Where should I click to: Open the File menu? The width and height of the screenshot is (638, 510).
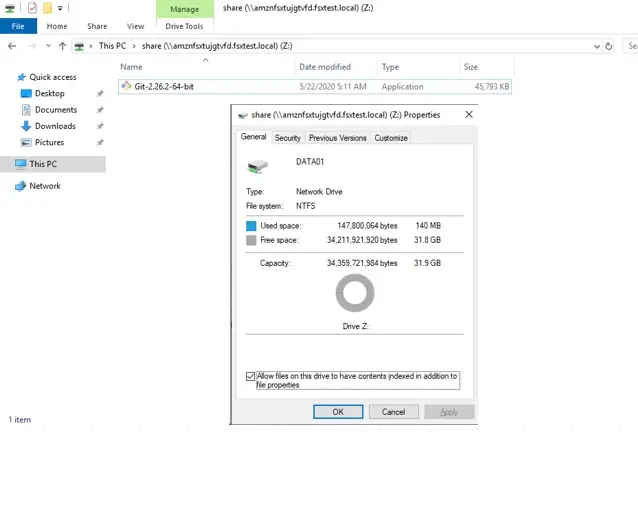click(x=18, y=26)
